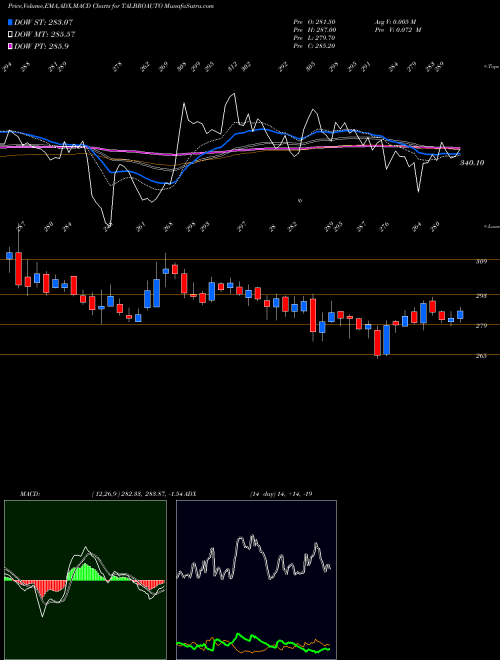
Task: Click the magenta DOW PT legend swatch
Action: 10,46
